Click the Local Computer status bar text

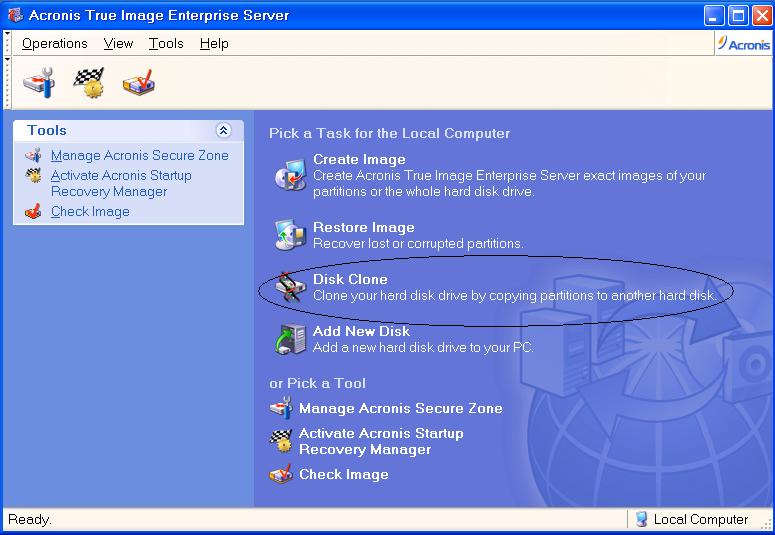click(701, 519)
